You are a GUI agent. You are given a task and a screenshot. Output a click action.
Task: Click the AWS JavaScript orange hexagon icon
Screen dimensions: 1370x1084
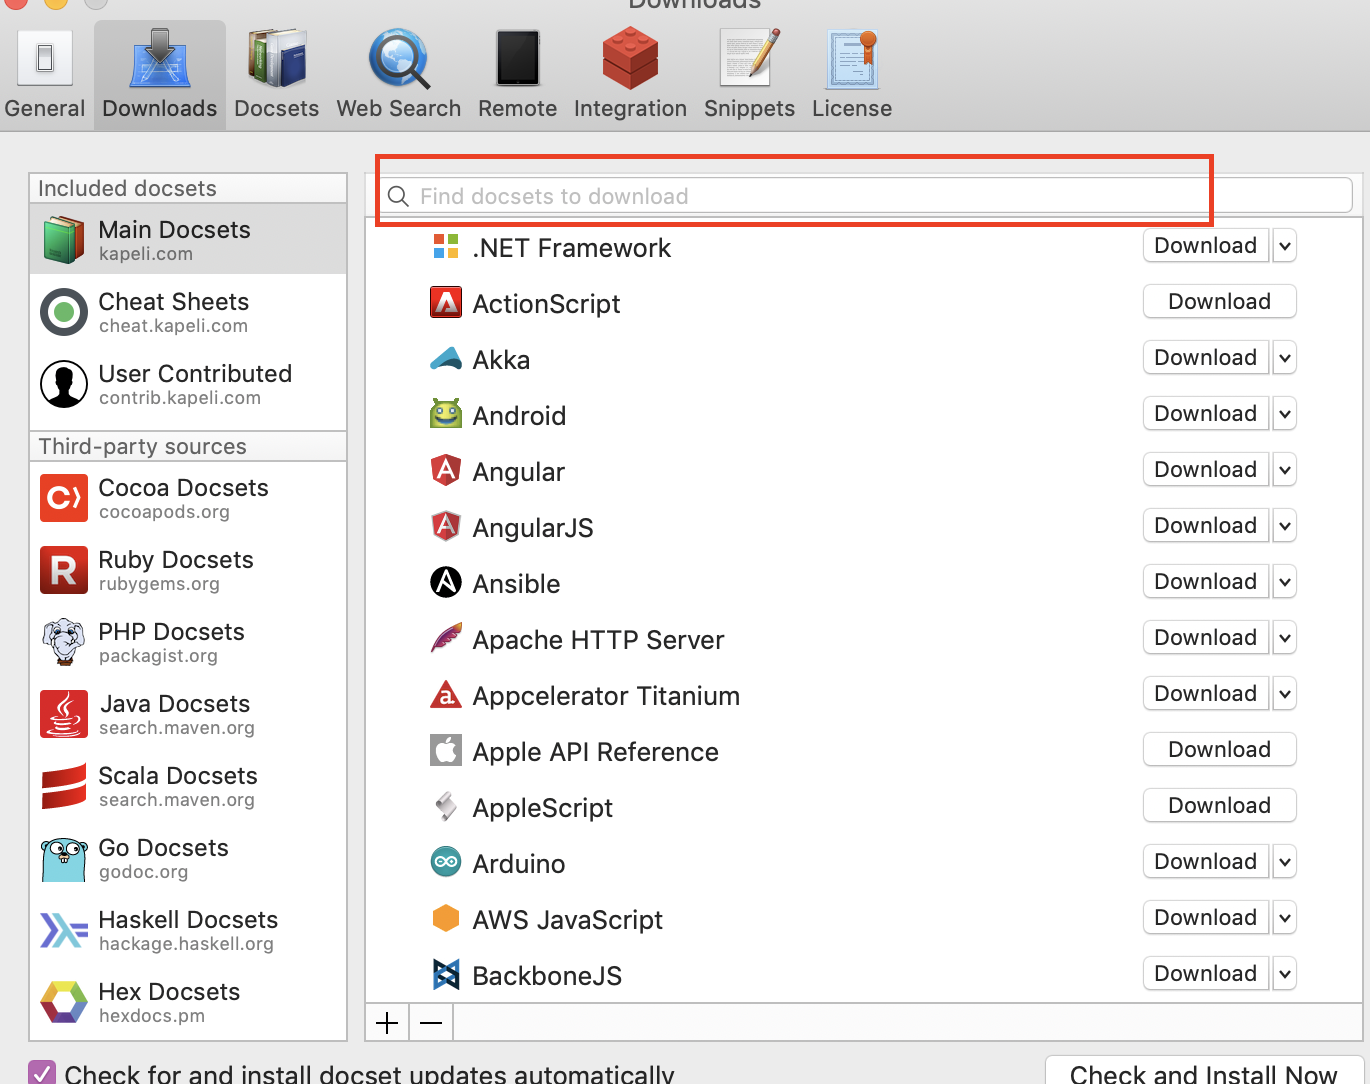(x=446, y=918)
